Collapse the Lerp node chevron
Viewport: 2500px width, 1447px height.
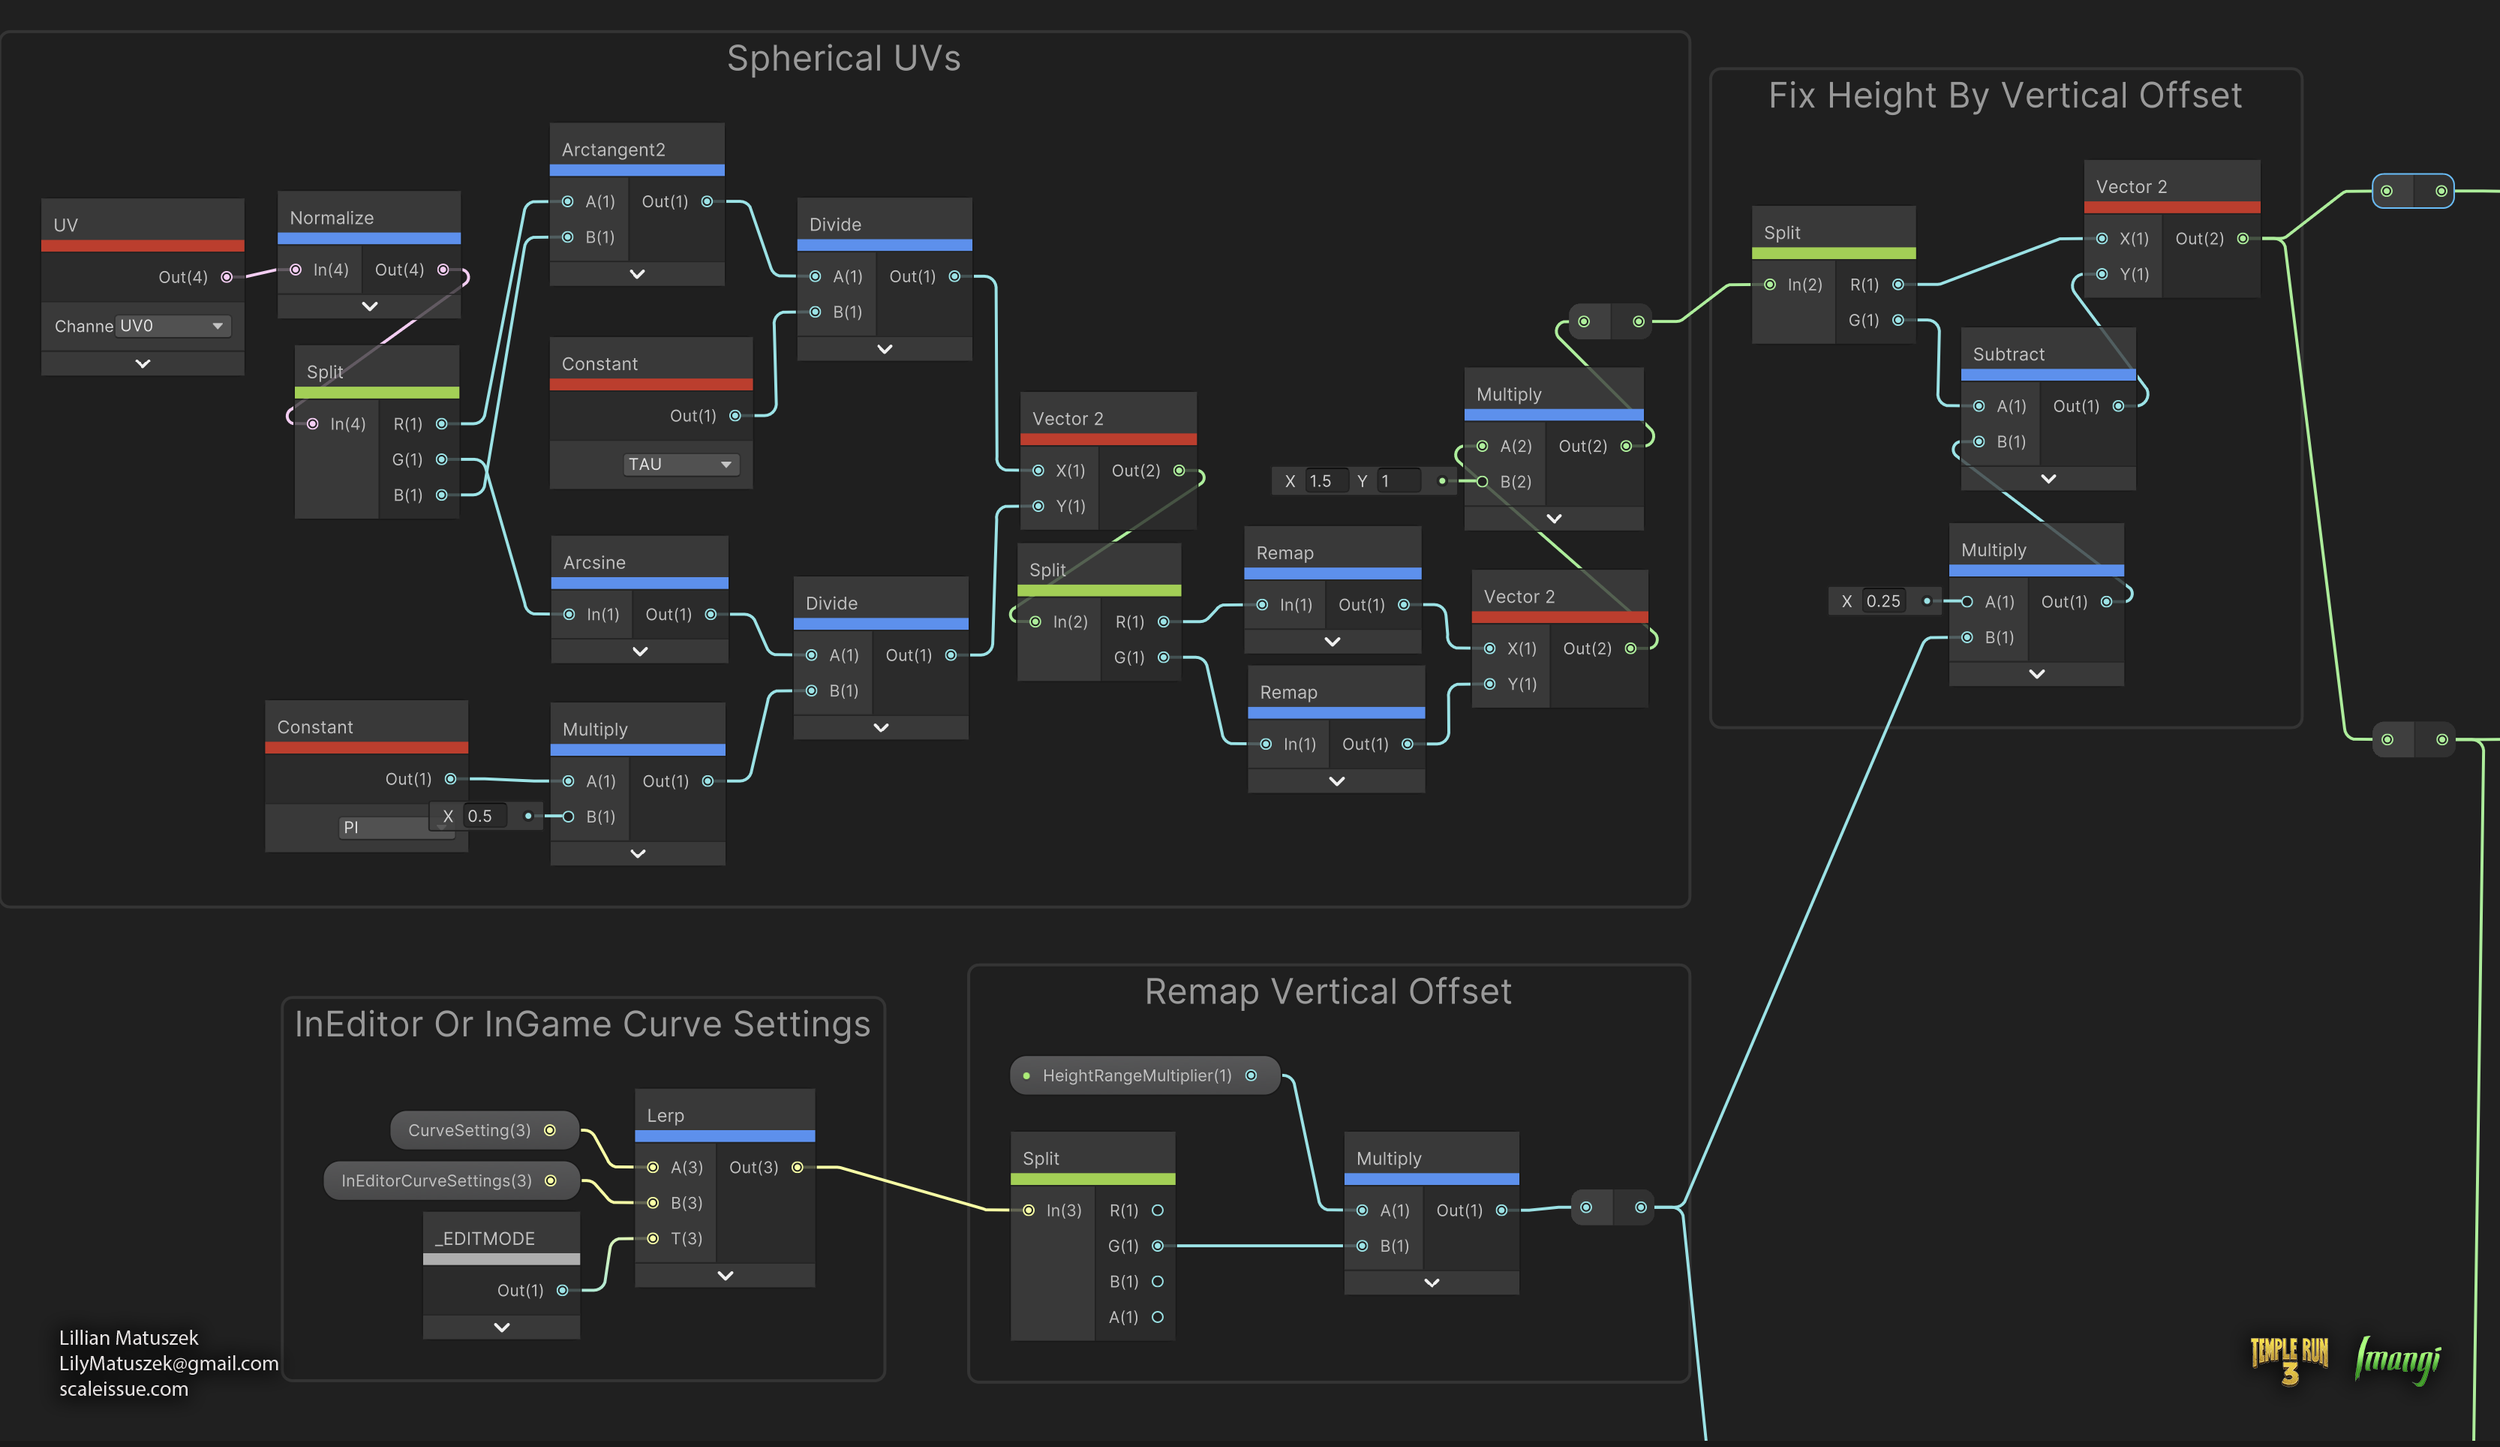(726, 1276)
